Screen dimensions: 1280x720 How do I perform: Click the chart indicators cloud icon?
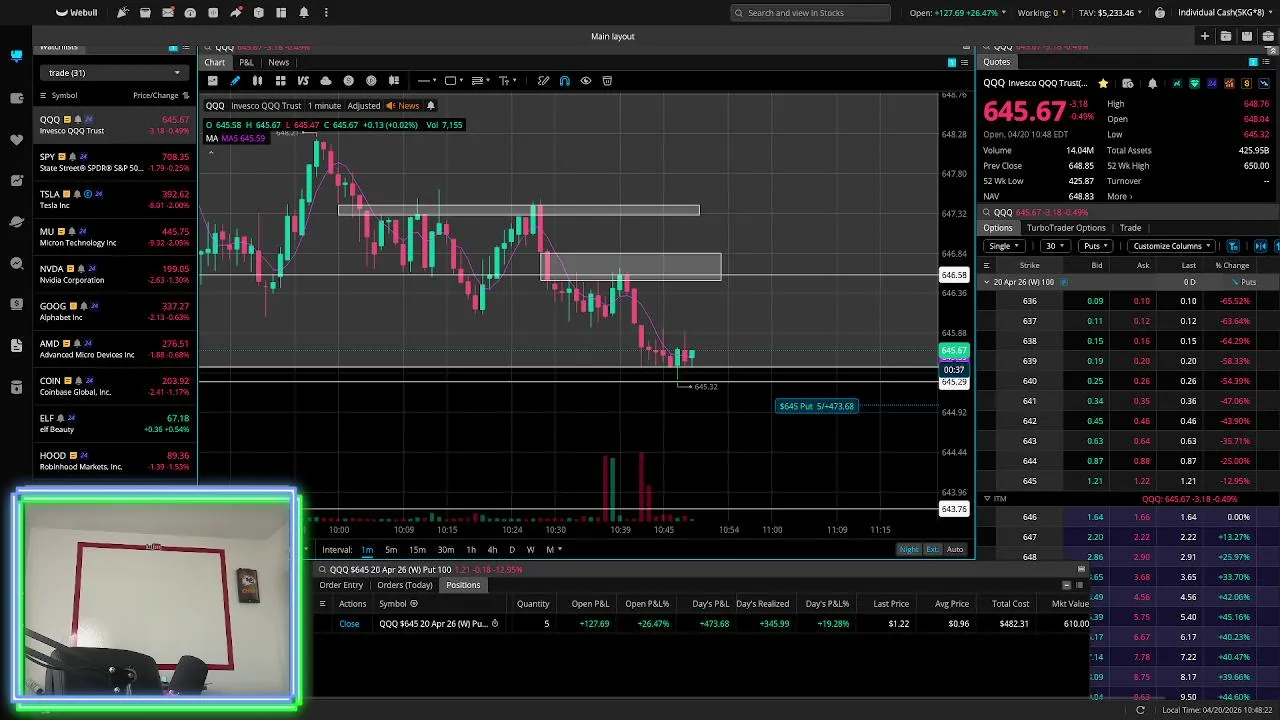tap(326, 81)
